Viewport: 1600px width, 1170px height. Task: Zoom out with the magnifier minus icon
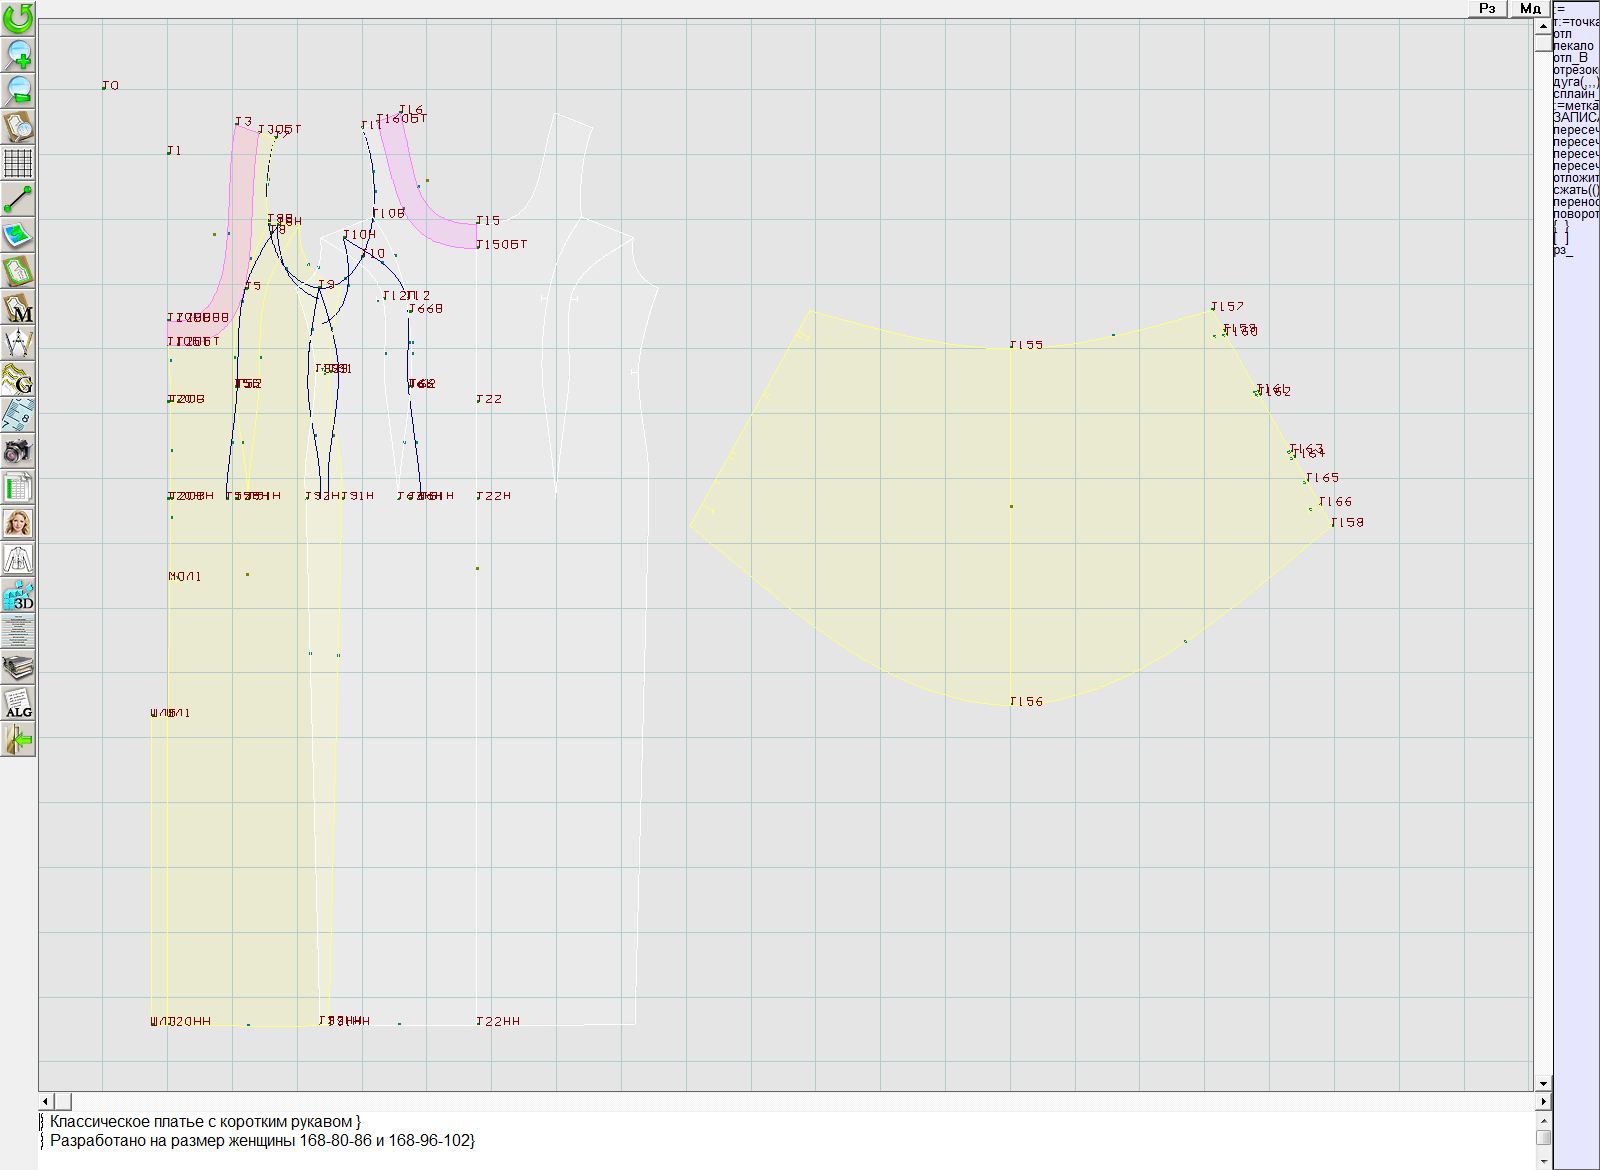(18, 90)
